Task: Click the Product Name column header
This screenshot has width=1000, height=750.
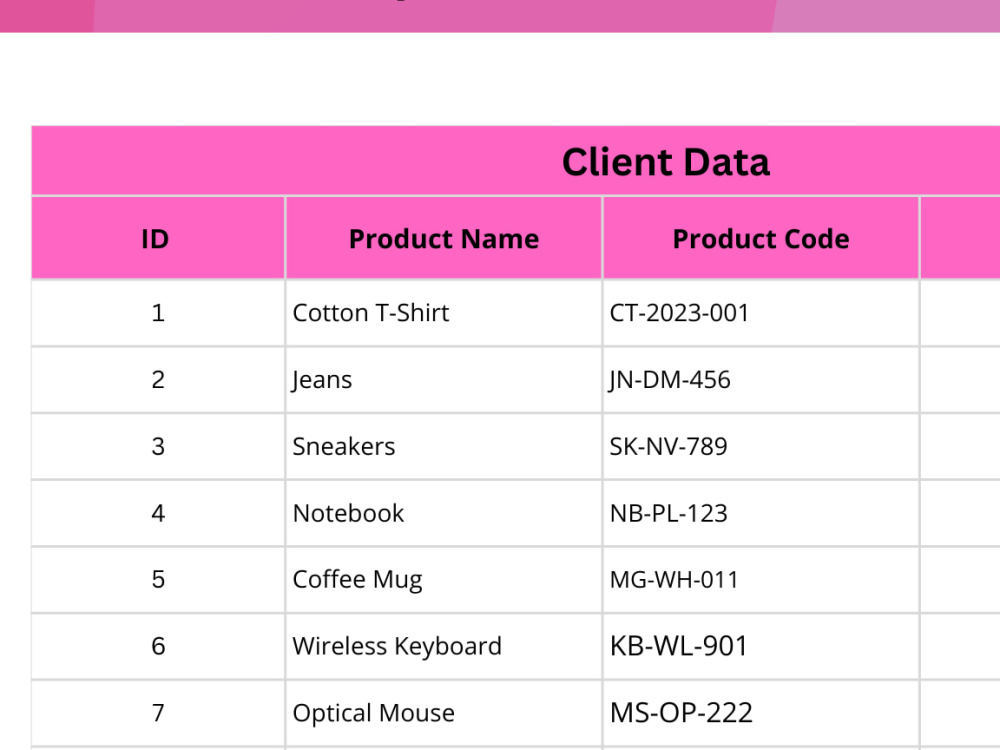Action: pos(444,239)
